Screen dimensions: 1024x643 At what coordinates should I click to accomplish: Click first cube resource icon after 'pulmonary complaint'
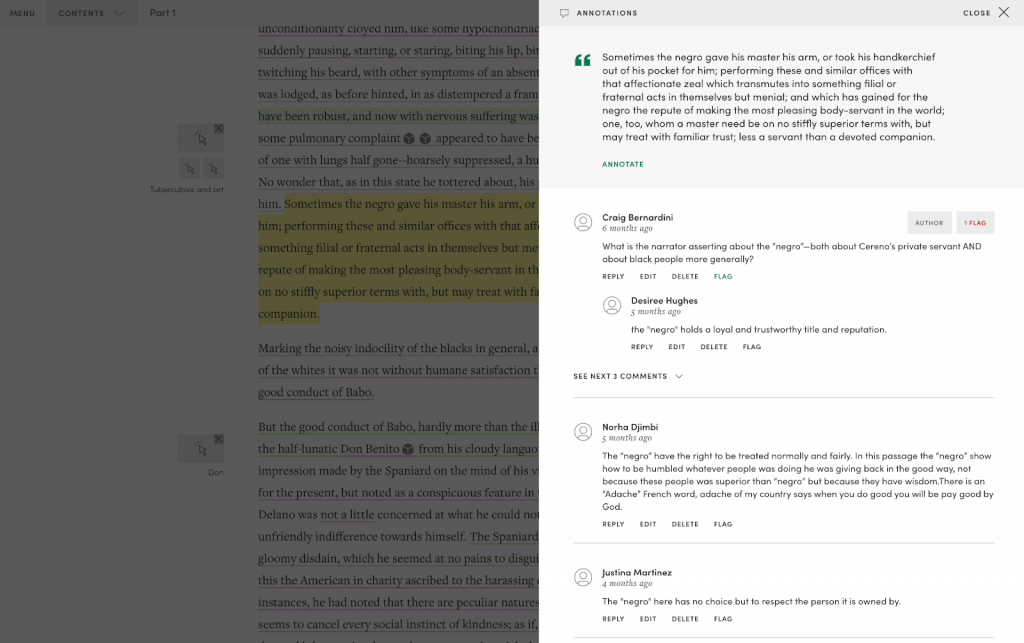coord(409,138)
